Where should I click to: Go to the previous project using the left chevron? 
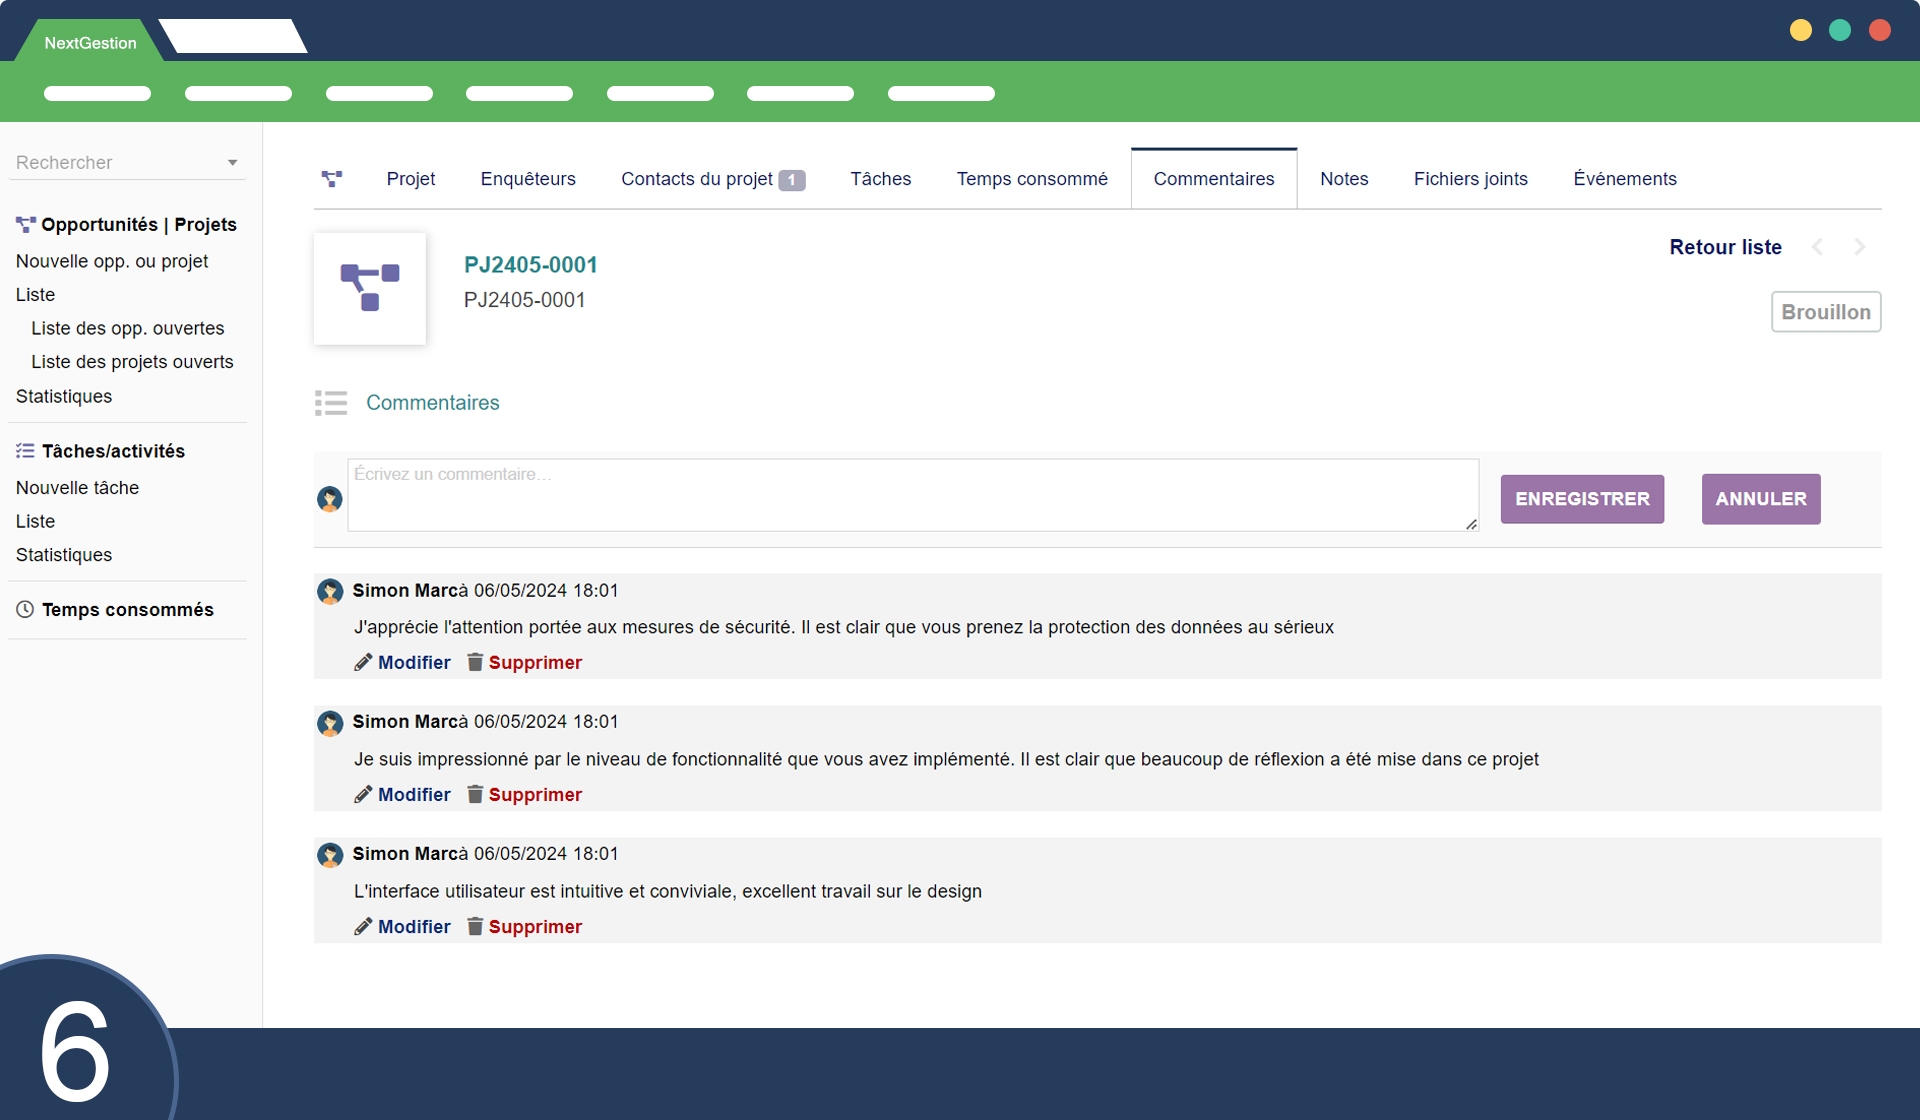(x=1818, y=247)
